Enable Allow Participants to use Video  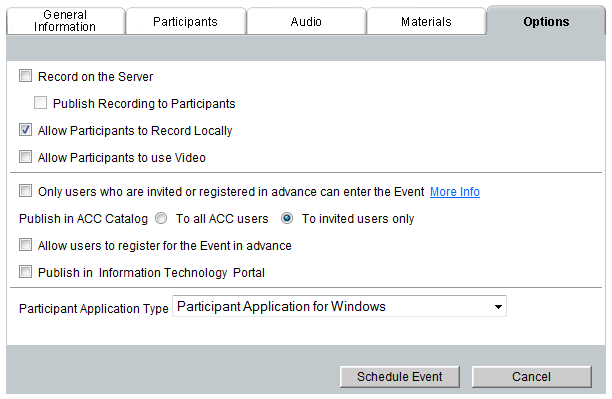point(25,157)
